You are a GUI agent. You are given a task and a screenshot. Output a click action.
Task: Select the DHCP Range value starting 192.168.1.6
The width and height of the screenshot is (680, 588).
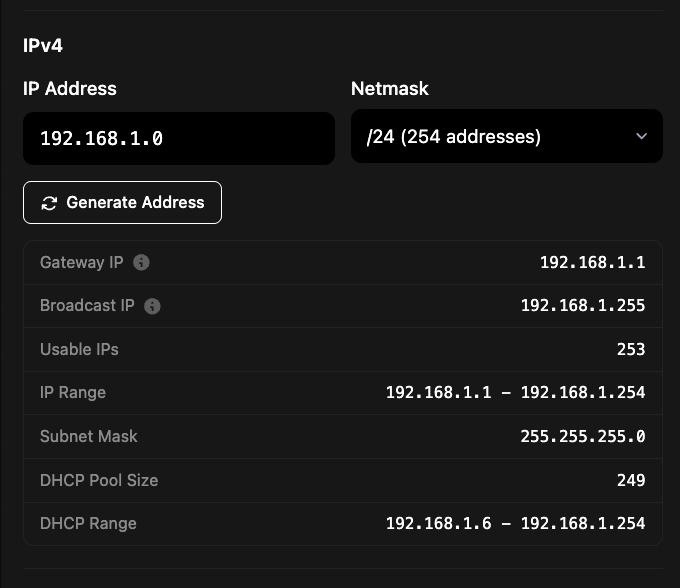[515, 524]
